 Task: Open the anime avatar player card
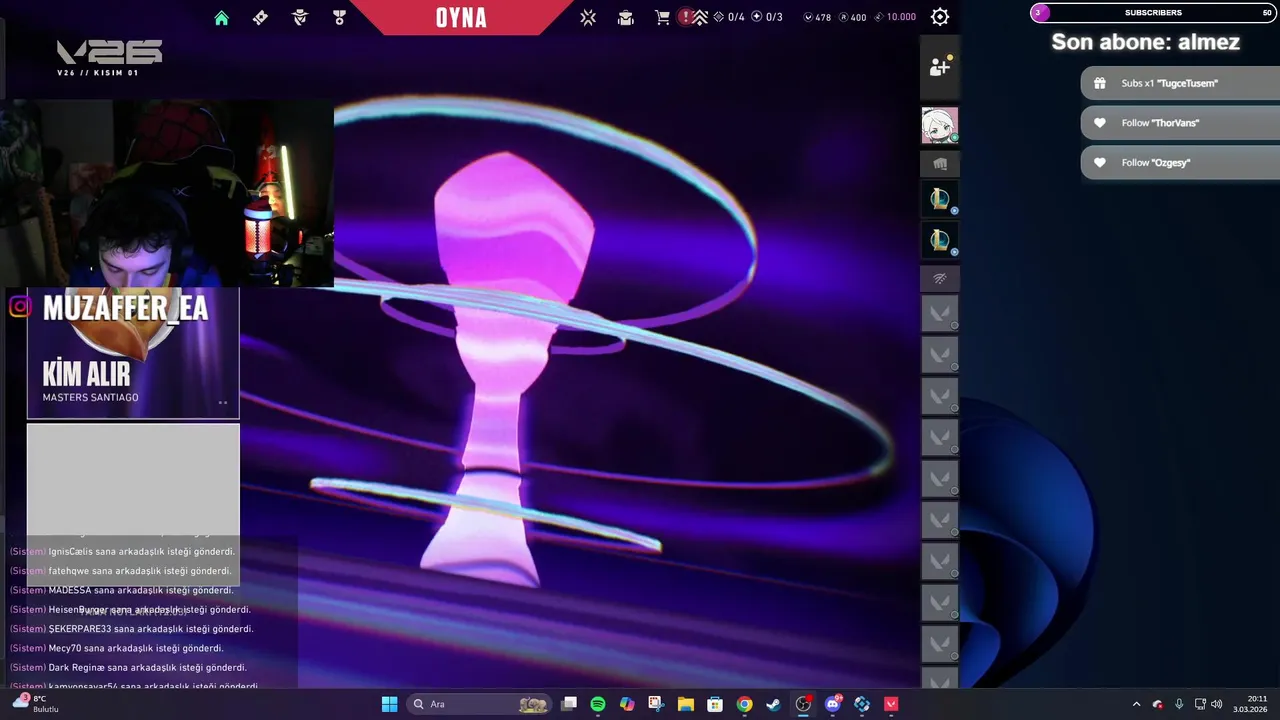pos(940,126)
